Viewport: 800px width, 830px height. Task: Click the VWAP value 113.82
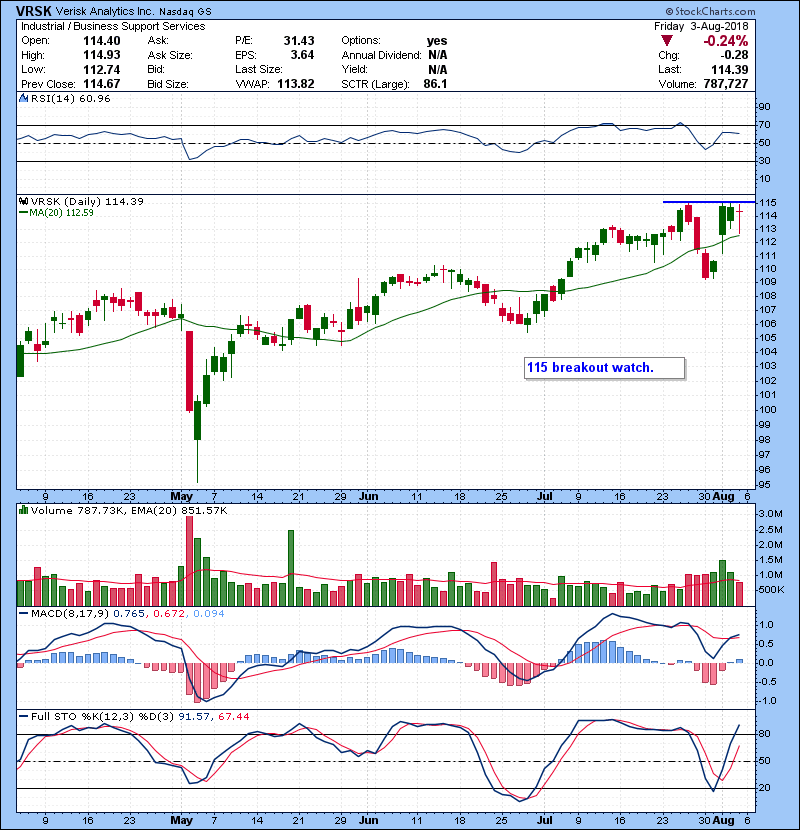pos(296,84)
